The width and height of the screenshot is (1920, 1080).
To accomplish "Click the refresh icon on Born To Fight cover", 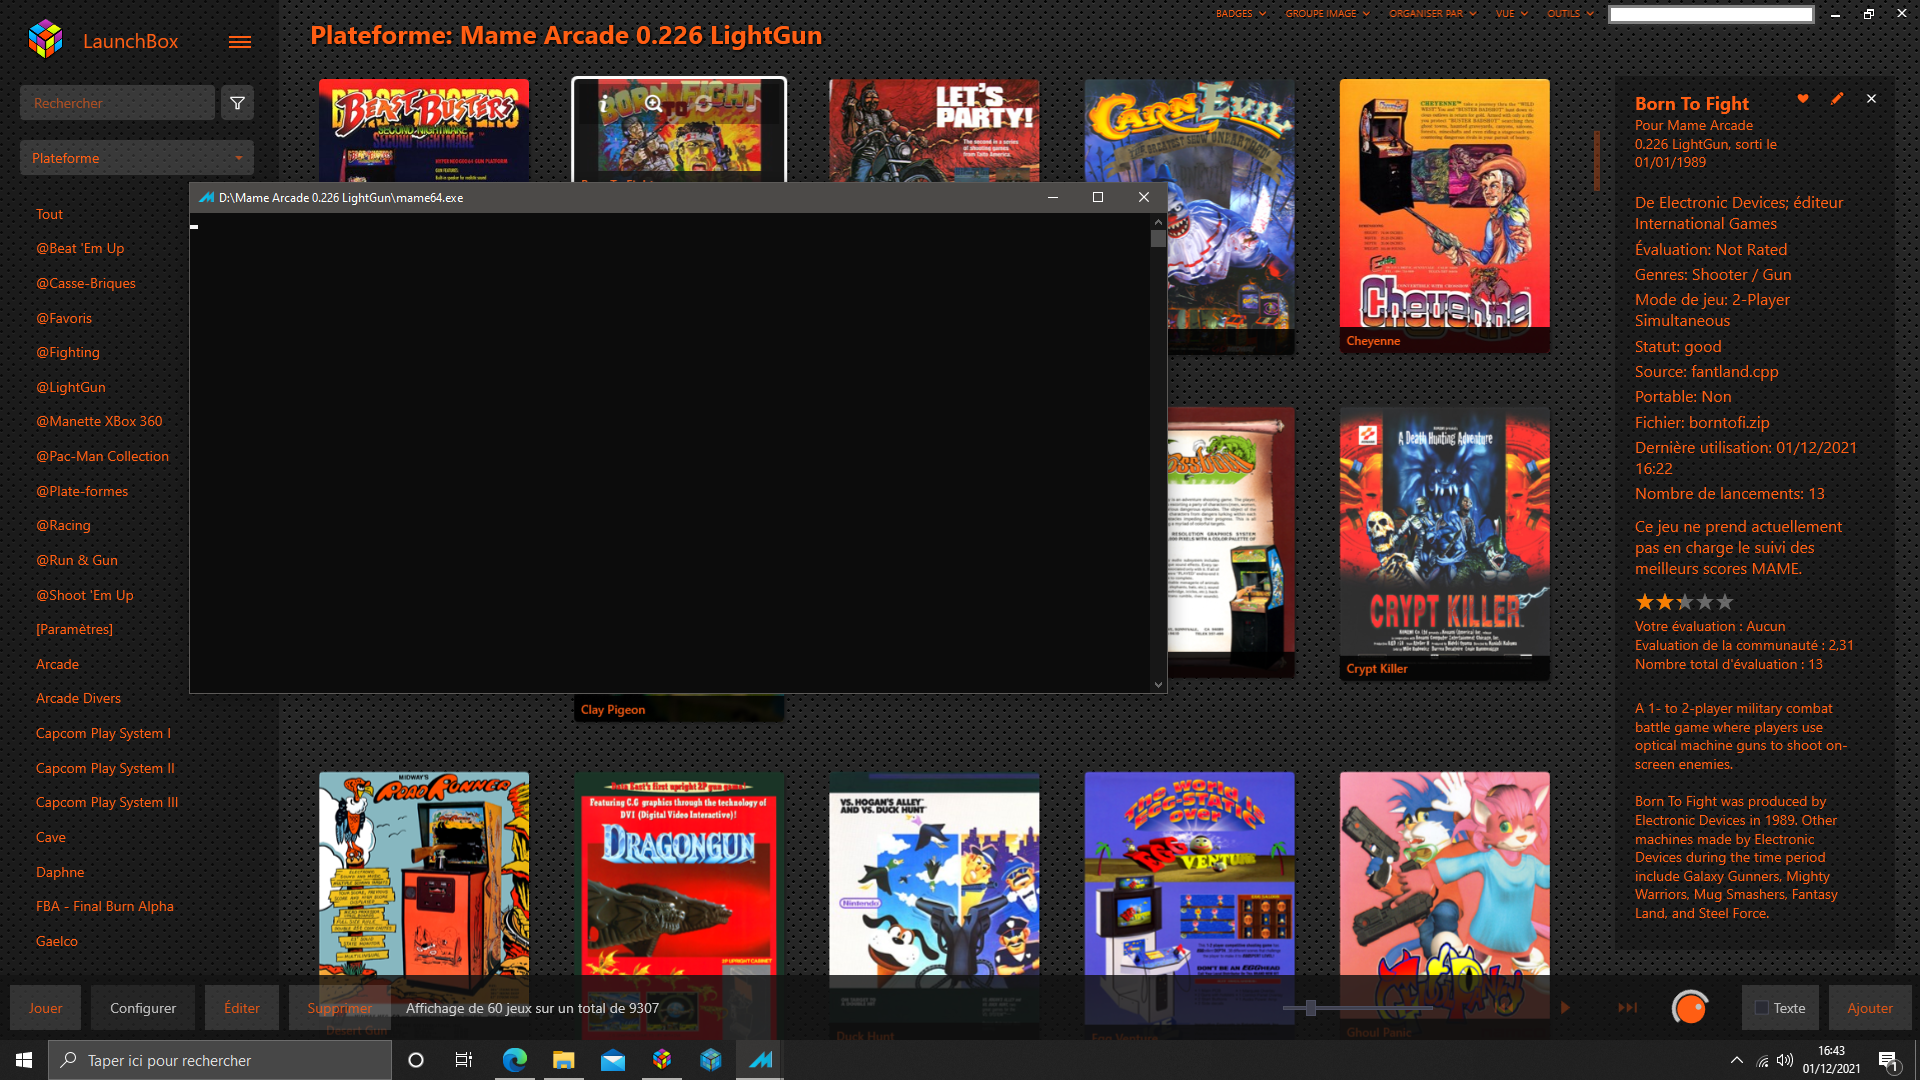I will (x=704, y=103).
